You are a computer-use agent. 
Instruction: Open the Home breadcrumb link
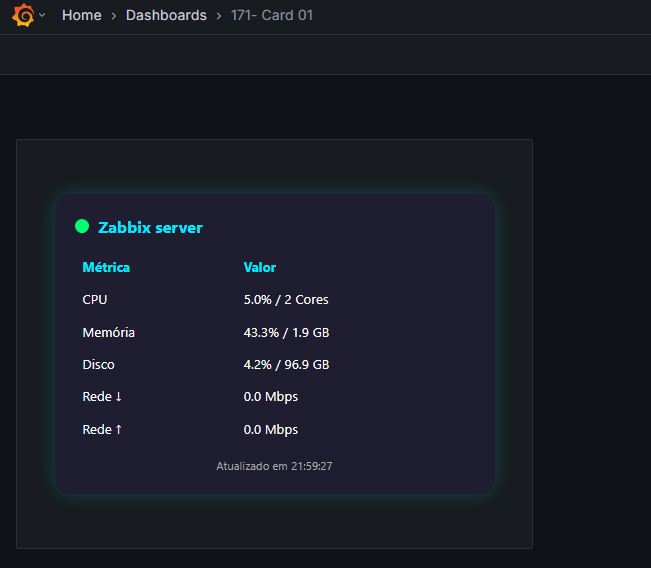coord(82,15)
